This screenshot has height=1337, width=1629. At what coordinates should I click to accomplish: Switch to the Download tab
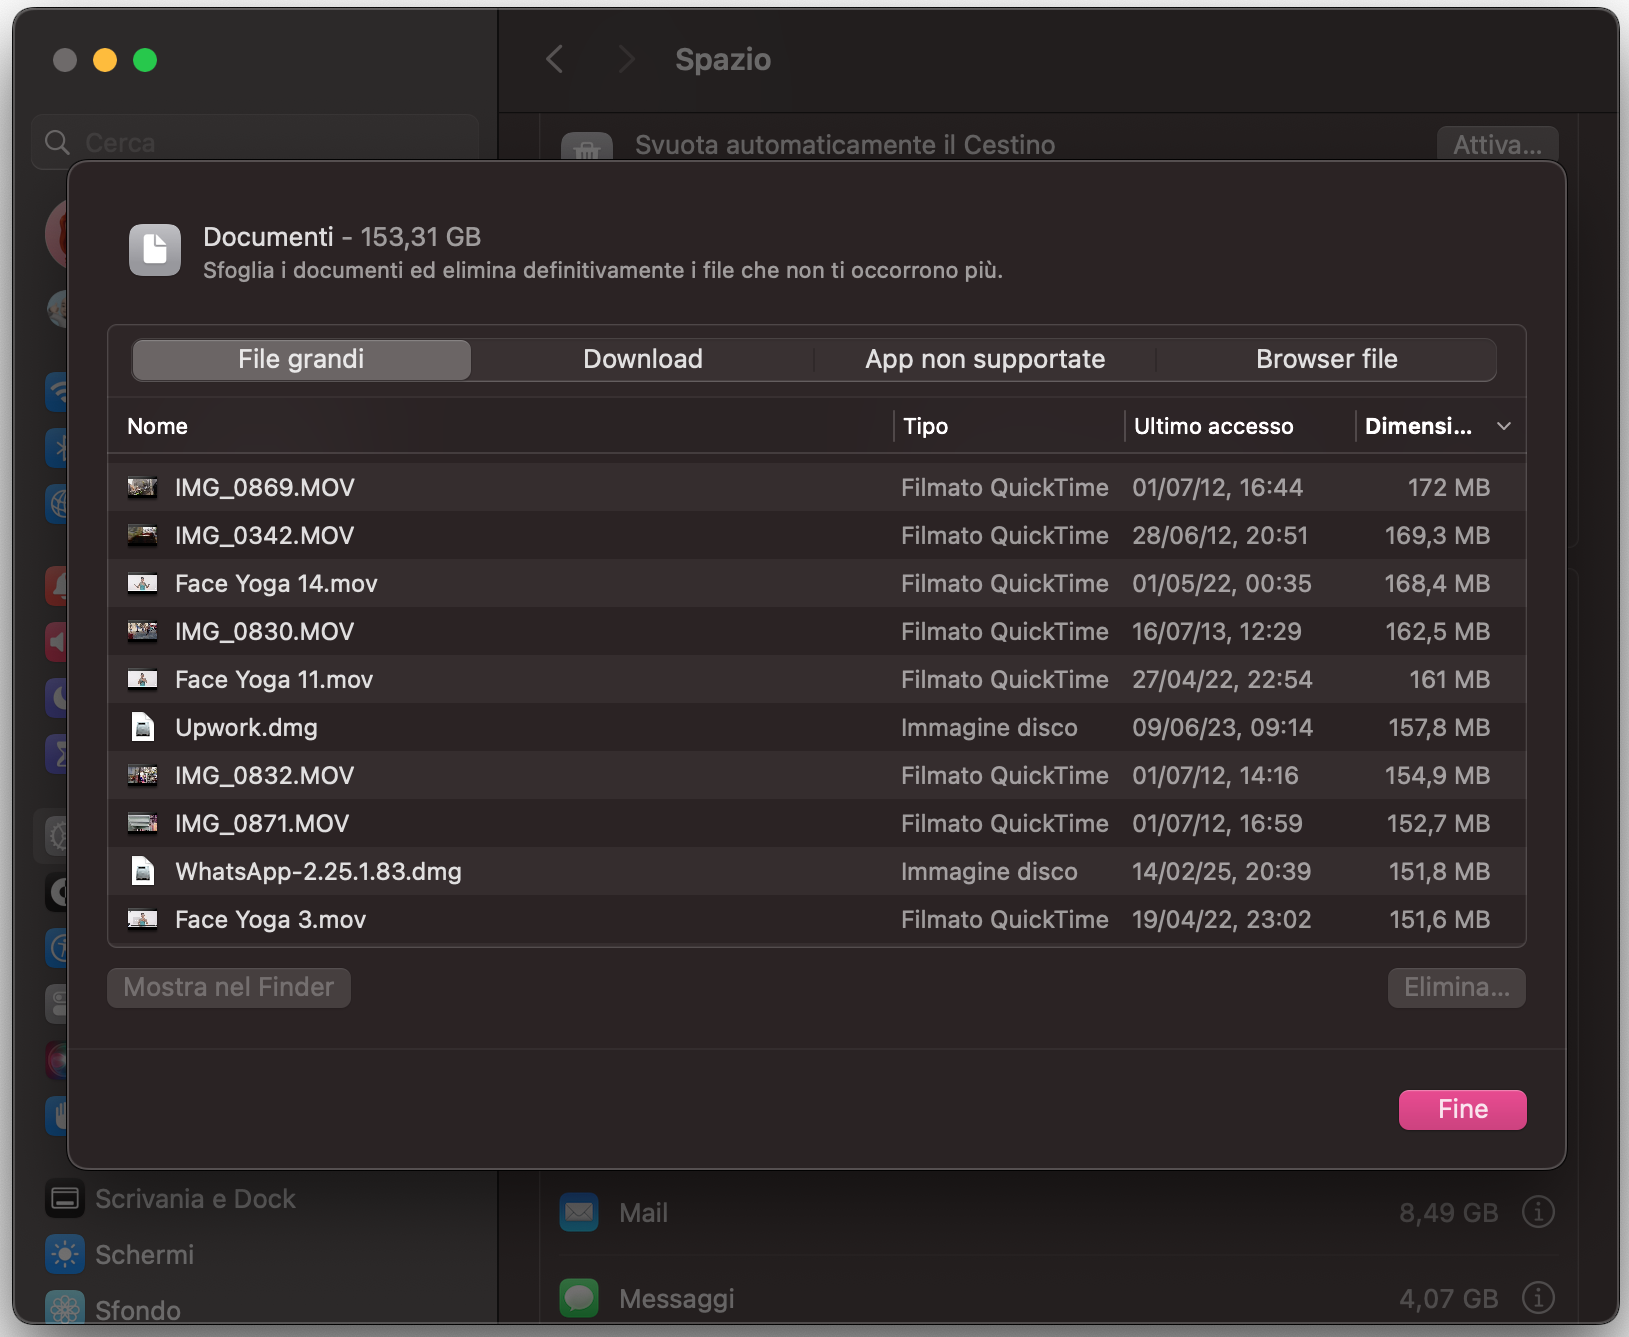[642, 359]
